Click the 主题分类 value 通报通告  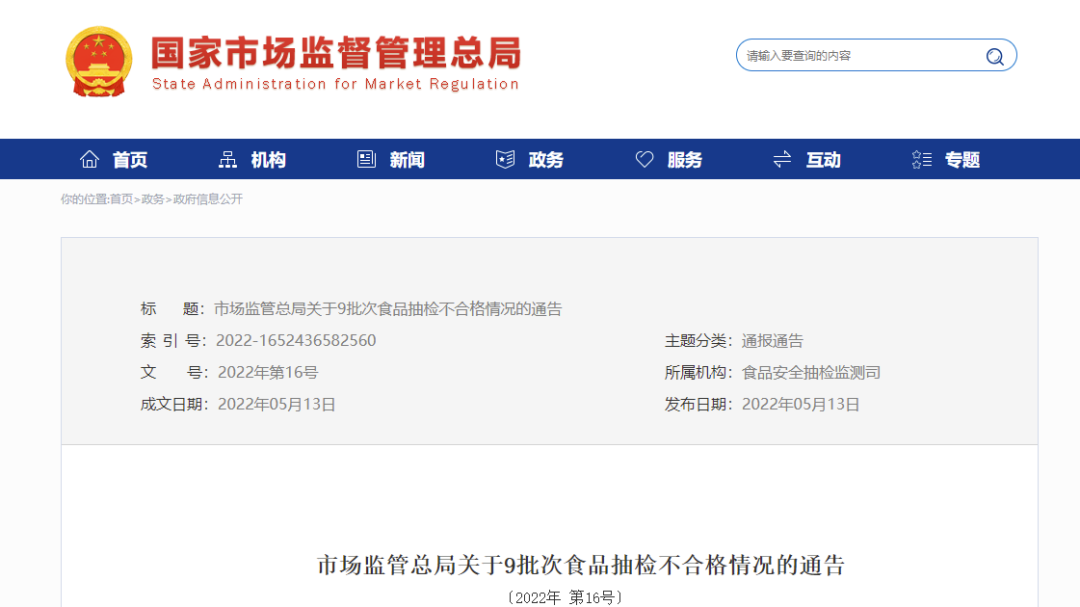[773, 341]
